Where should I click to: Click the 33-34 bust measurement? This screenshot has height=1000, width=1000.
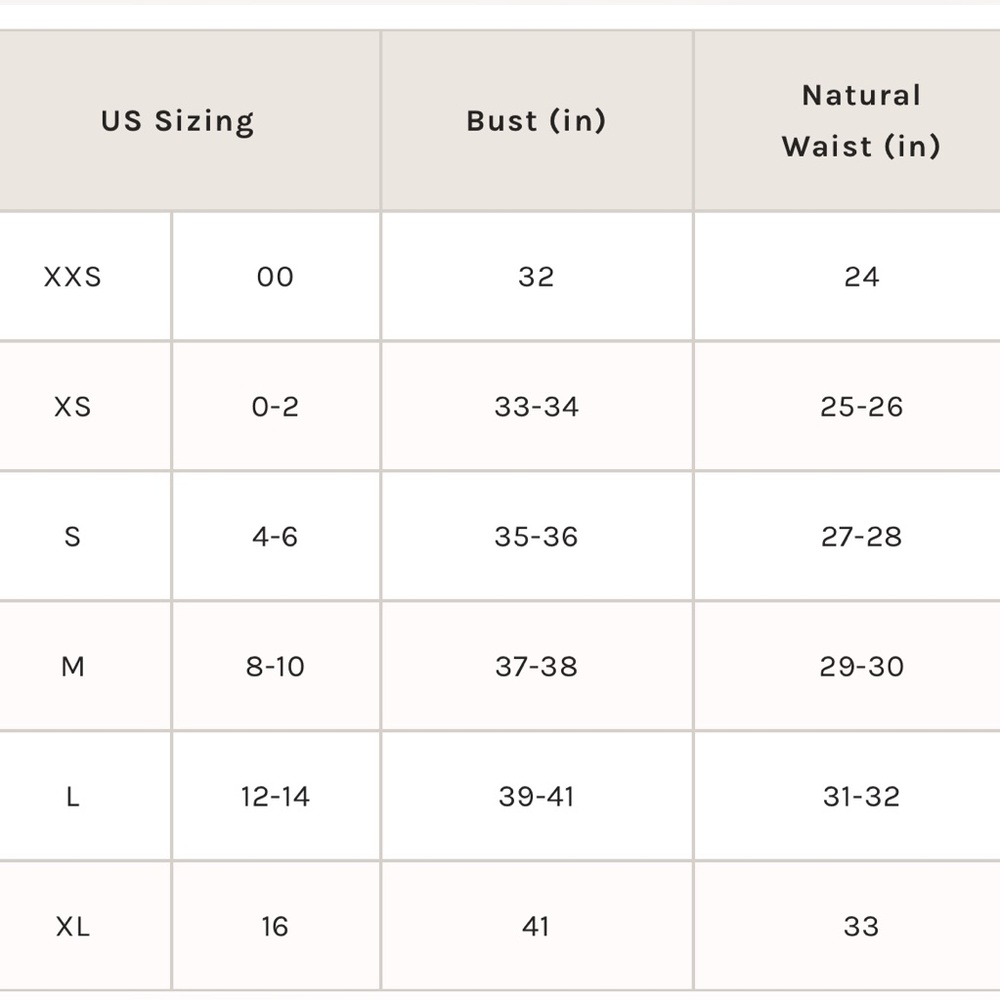[536, 407]
